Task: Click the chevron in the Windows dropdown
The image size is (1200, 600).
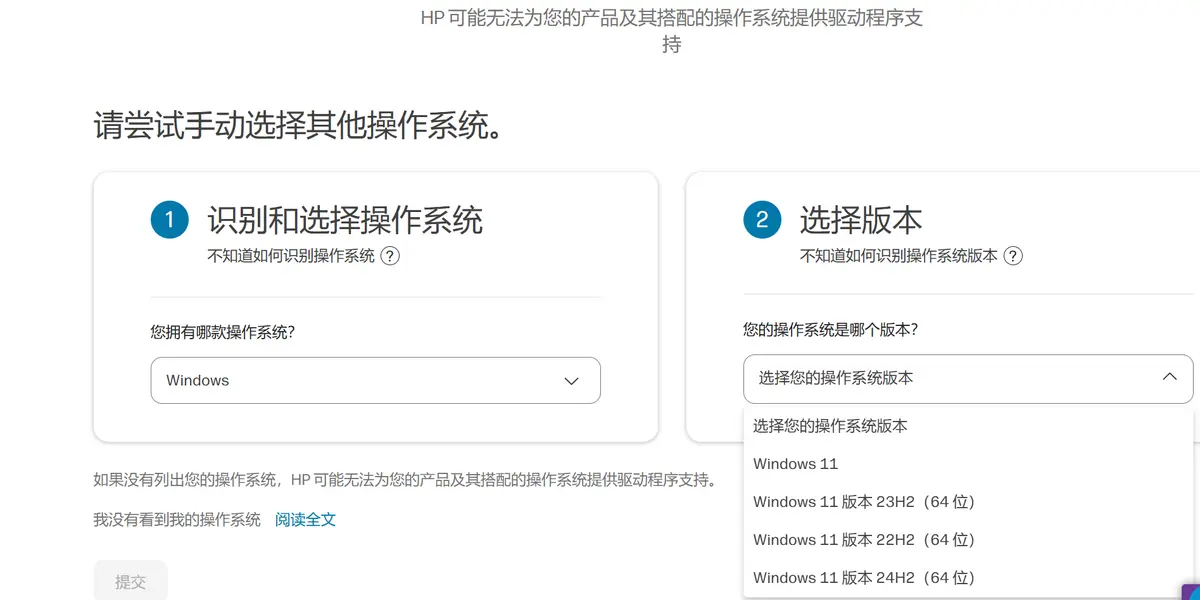Action: [x=571, y=381]
